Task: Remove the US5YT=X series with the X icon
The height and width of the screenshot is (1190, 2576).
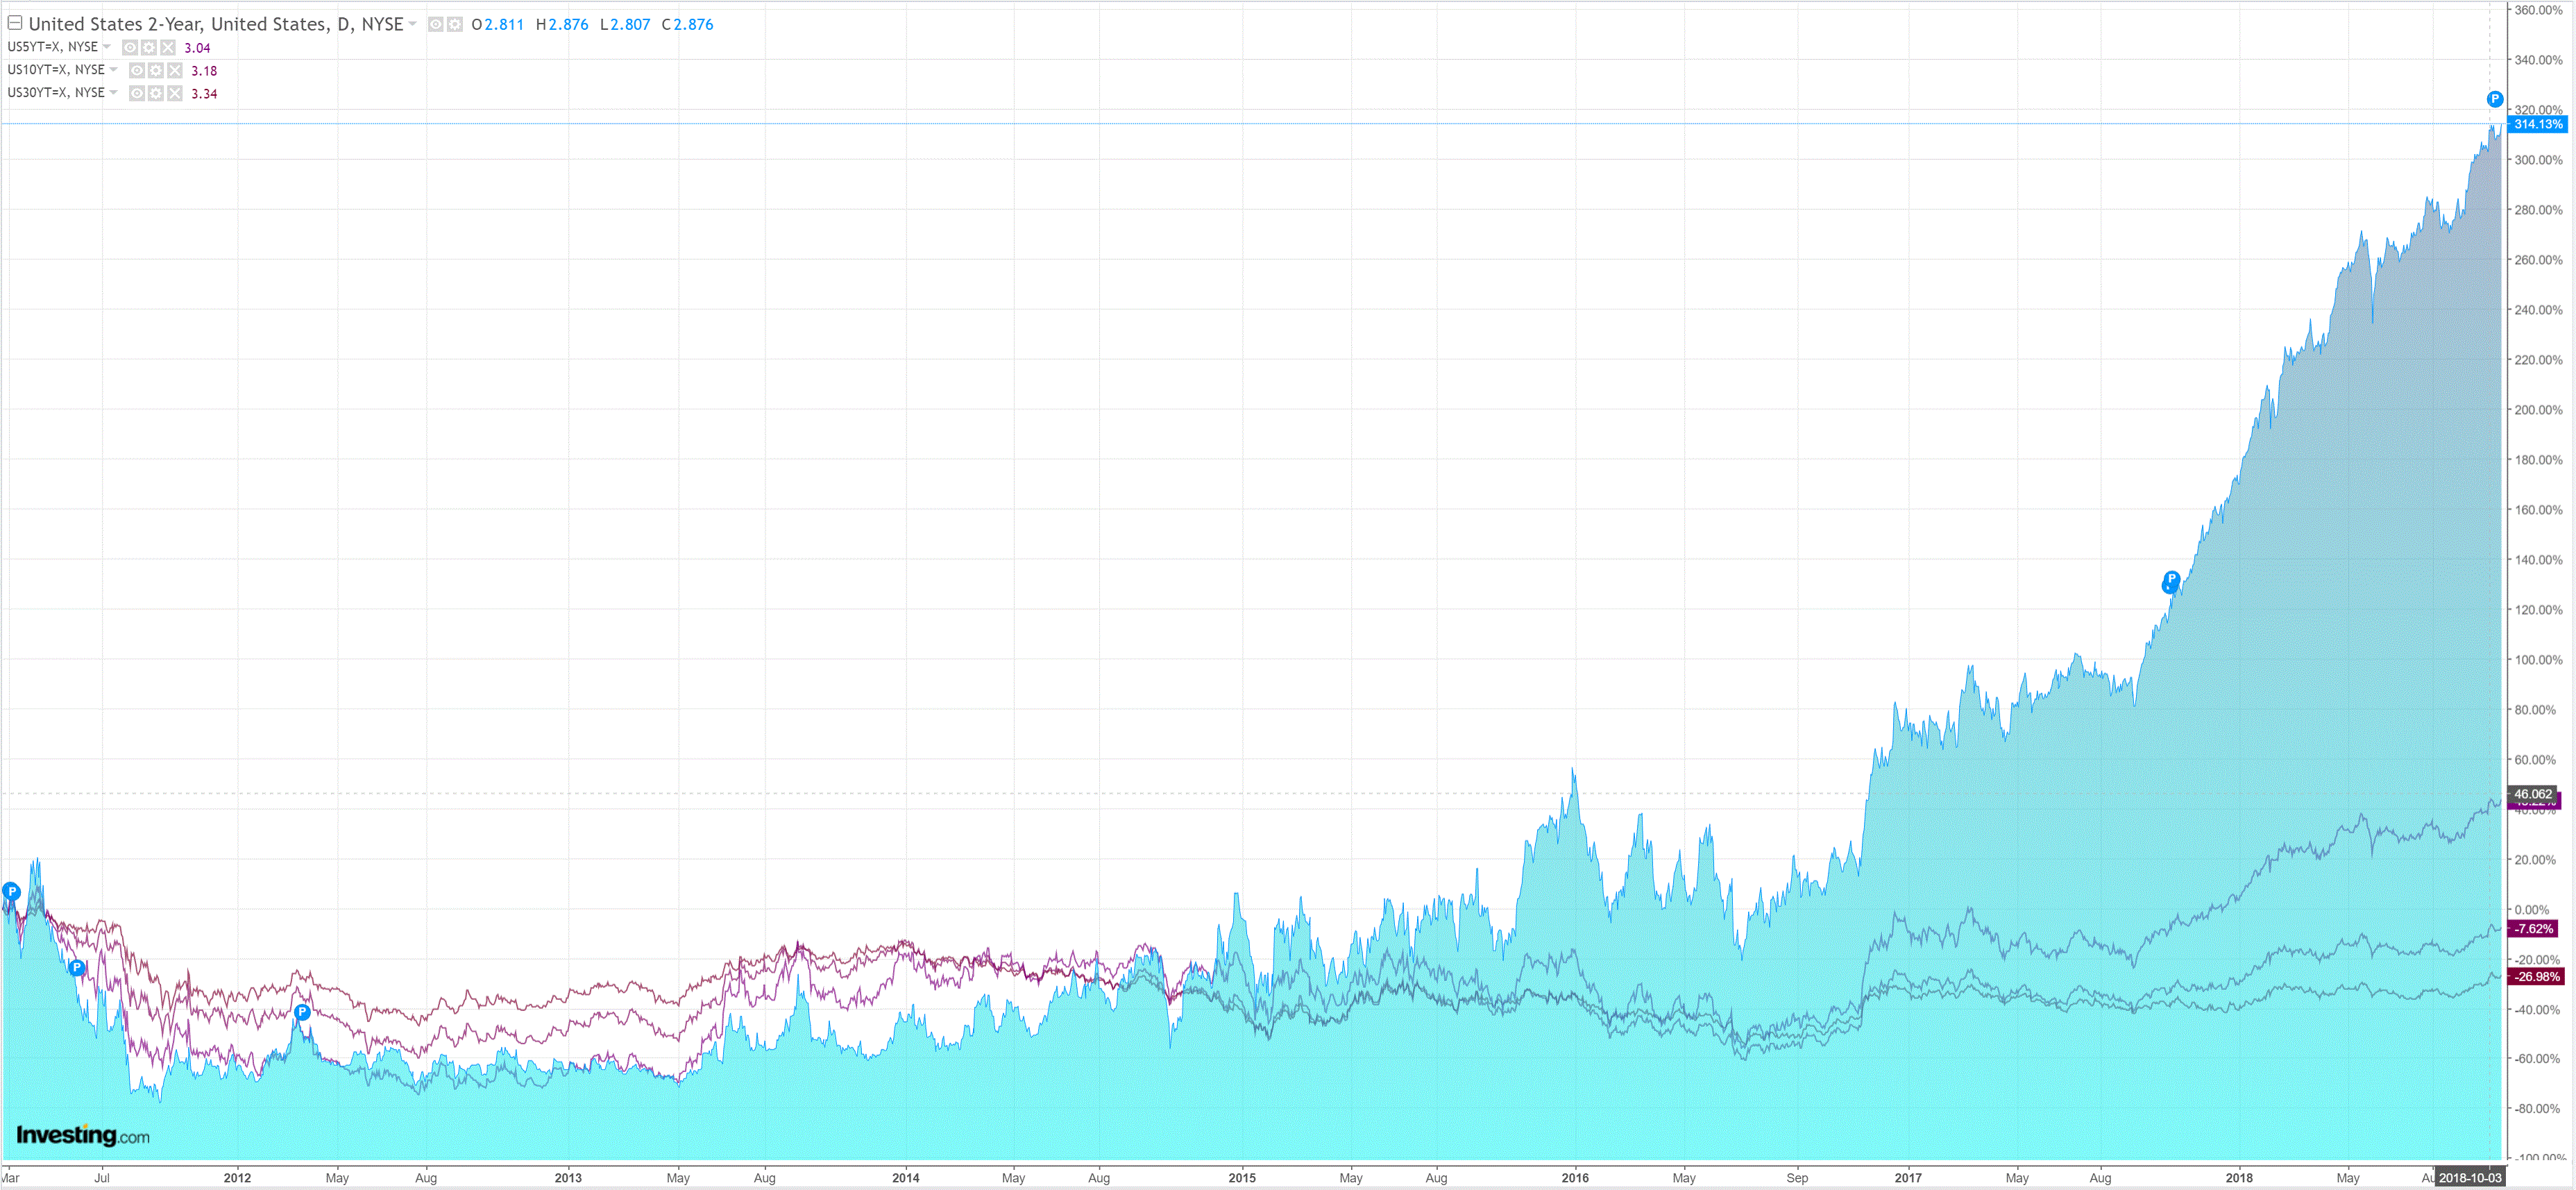Action: click(168, 48)
